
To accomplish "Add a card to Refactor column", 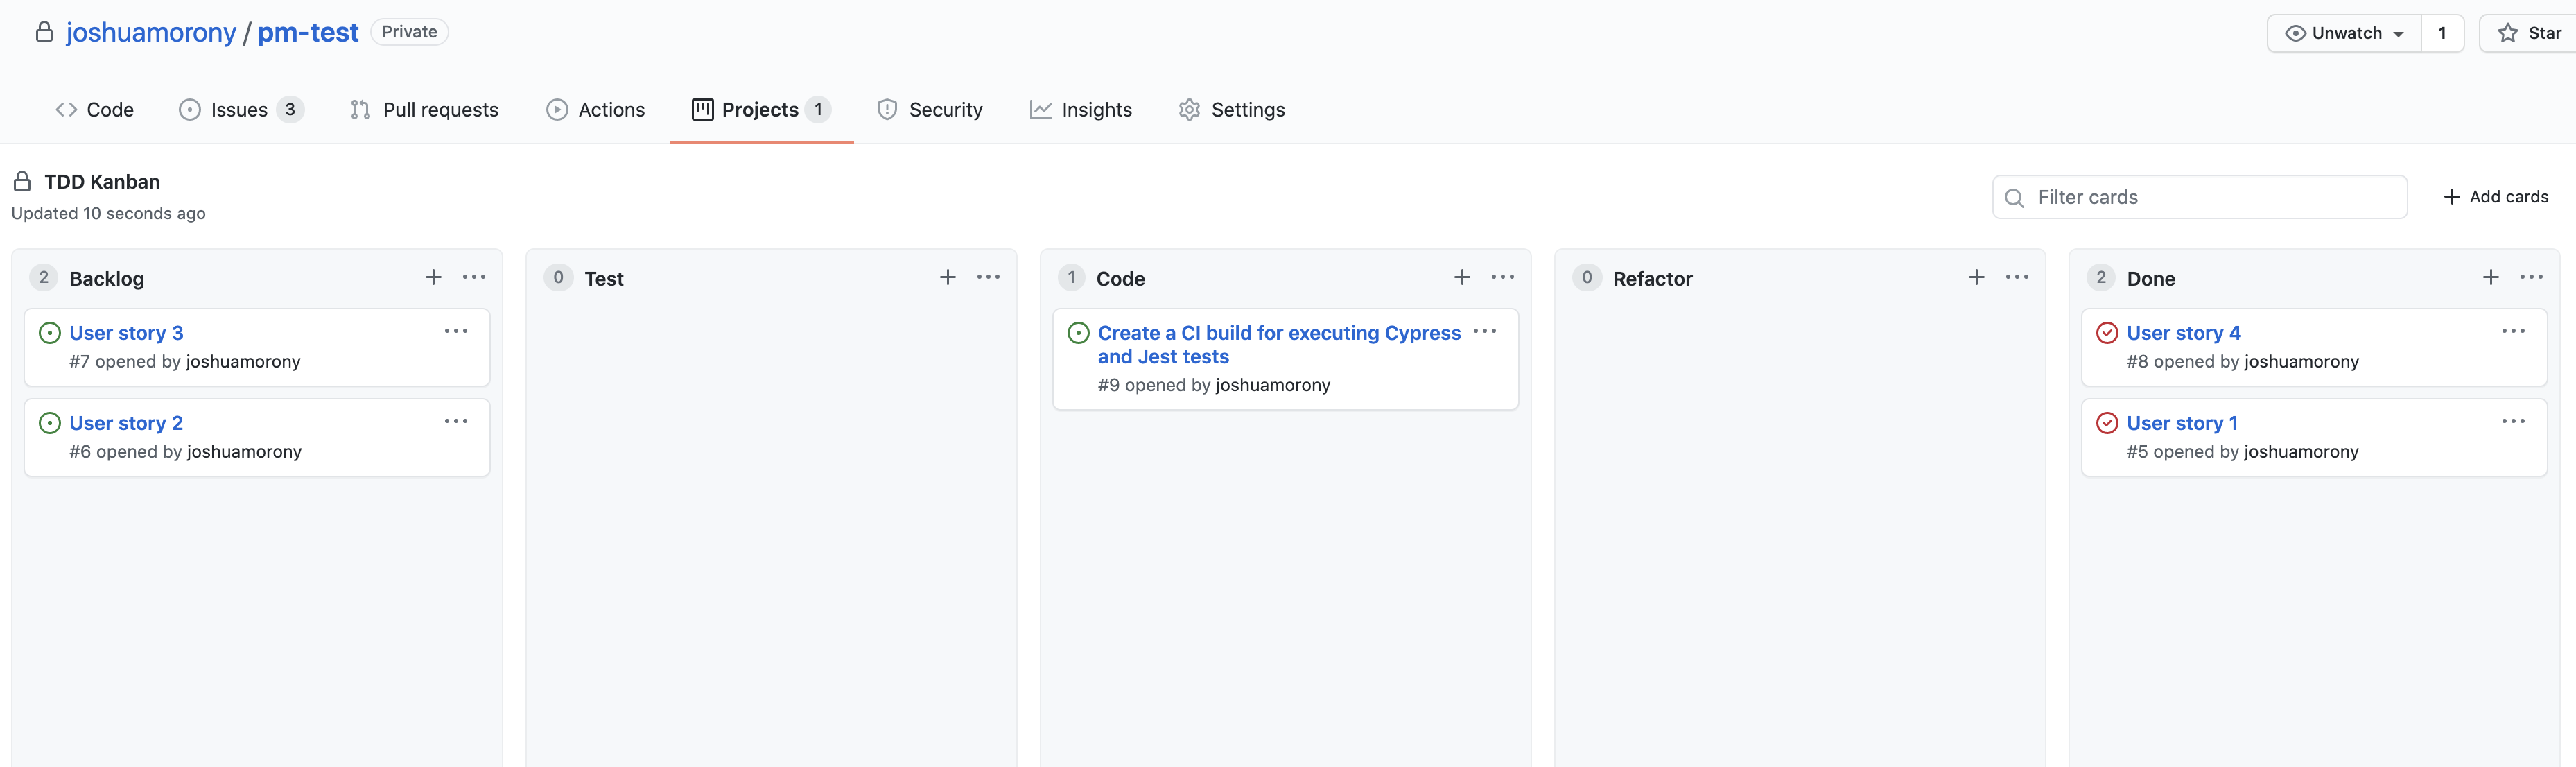I will 1976,277.
